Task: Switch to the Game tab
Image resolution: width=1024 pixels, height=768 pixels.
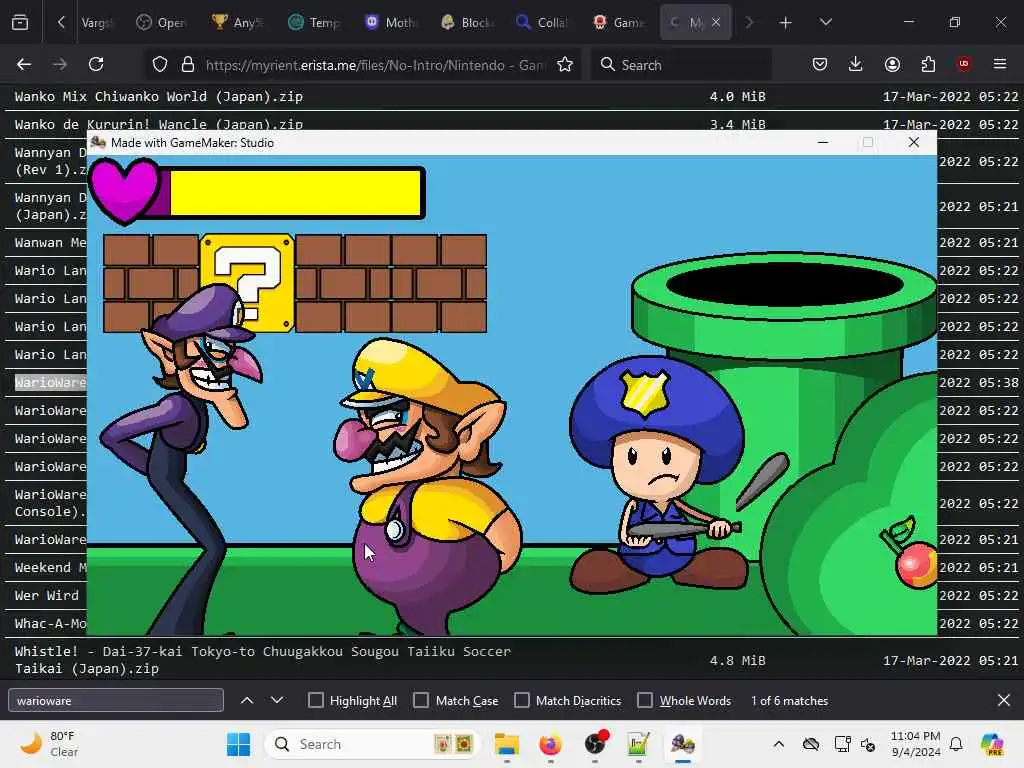Action: [618, 22]
